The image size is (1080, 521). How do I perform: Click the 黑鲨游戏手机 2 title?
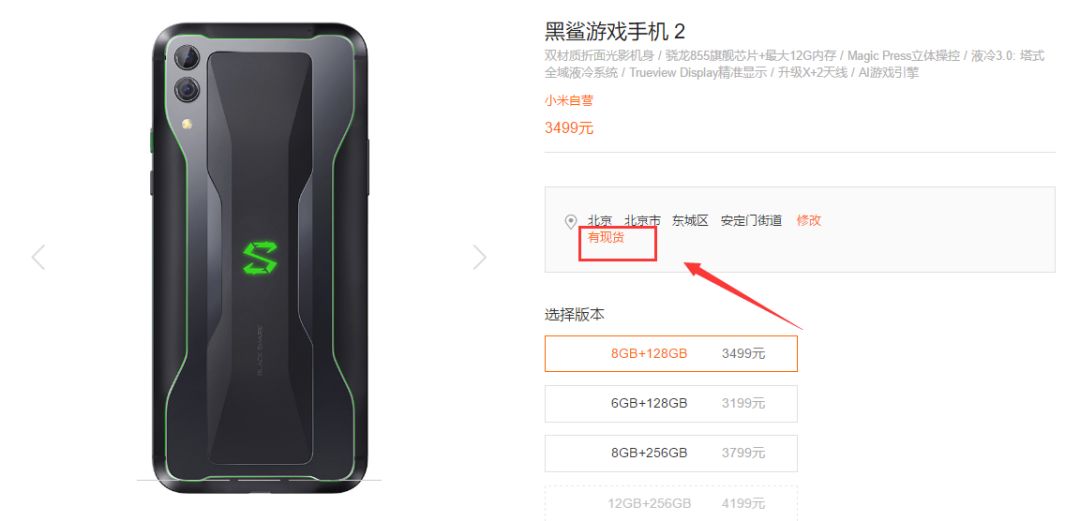coord(614,31)
